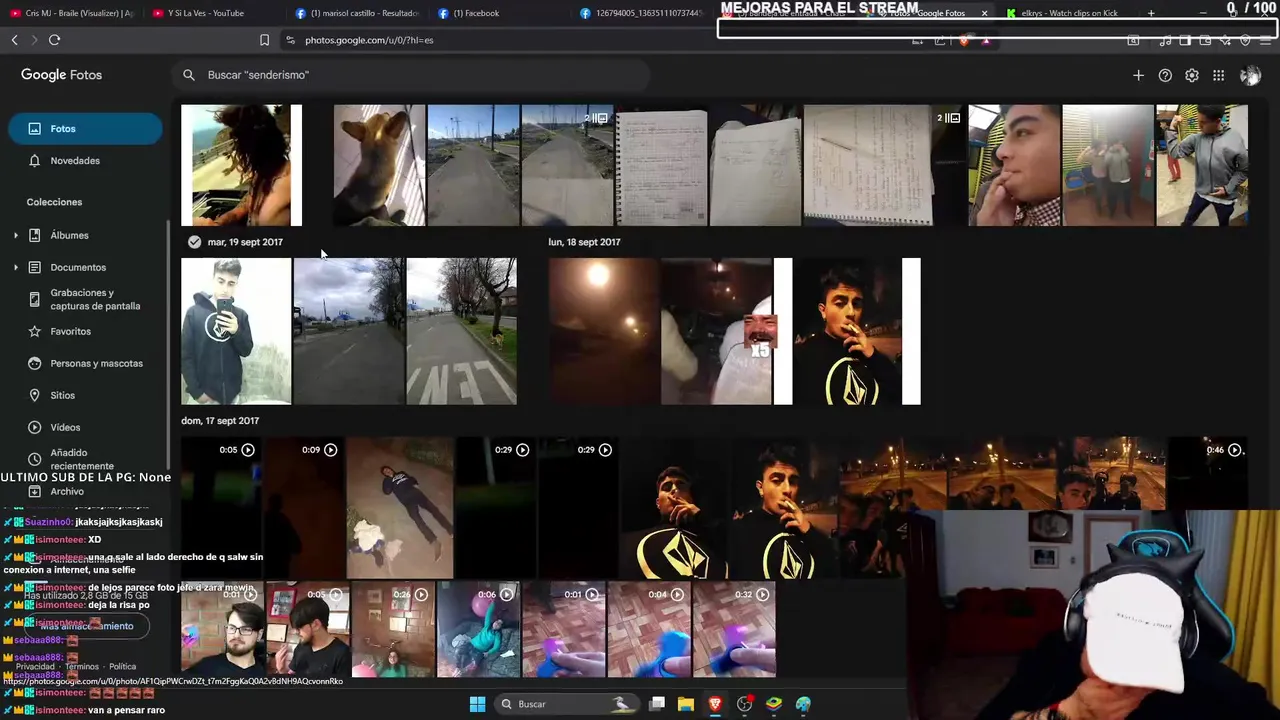Open Grabaciones y capturas de pantalla

tap(95, 300)
